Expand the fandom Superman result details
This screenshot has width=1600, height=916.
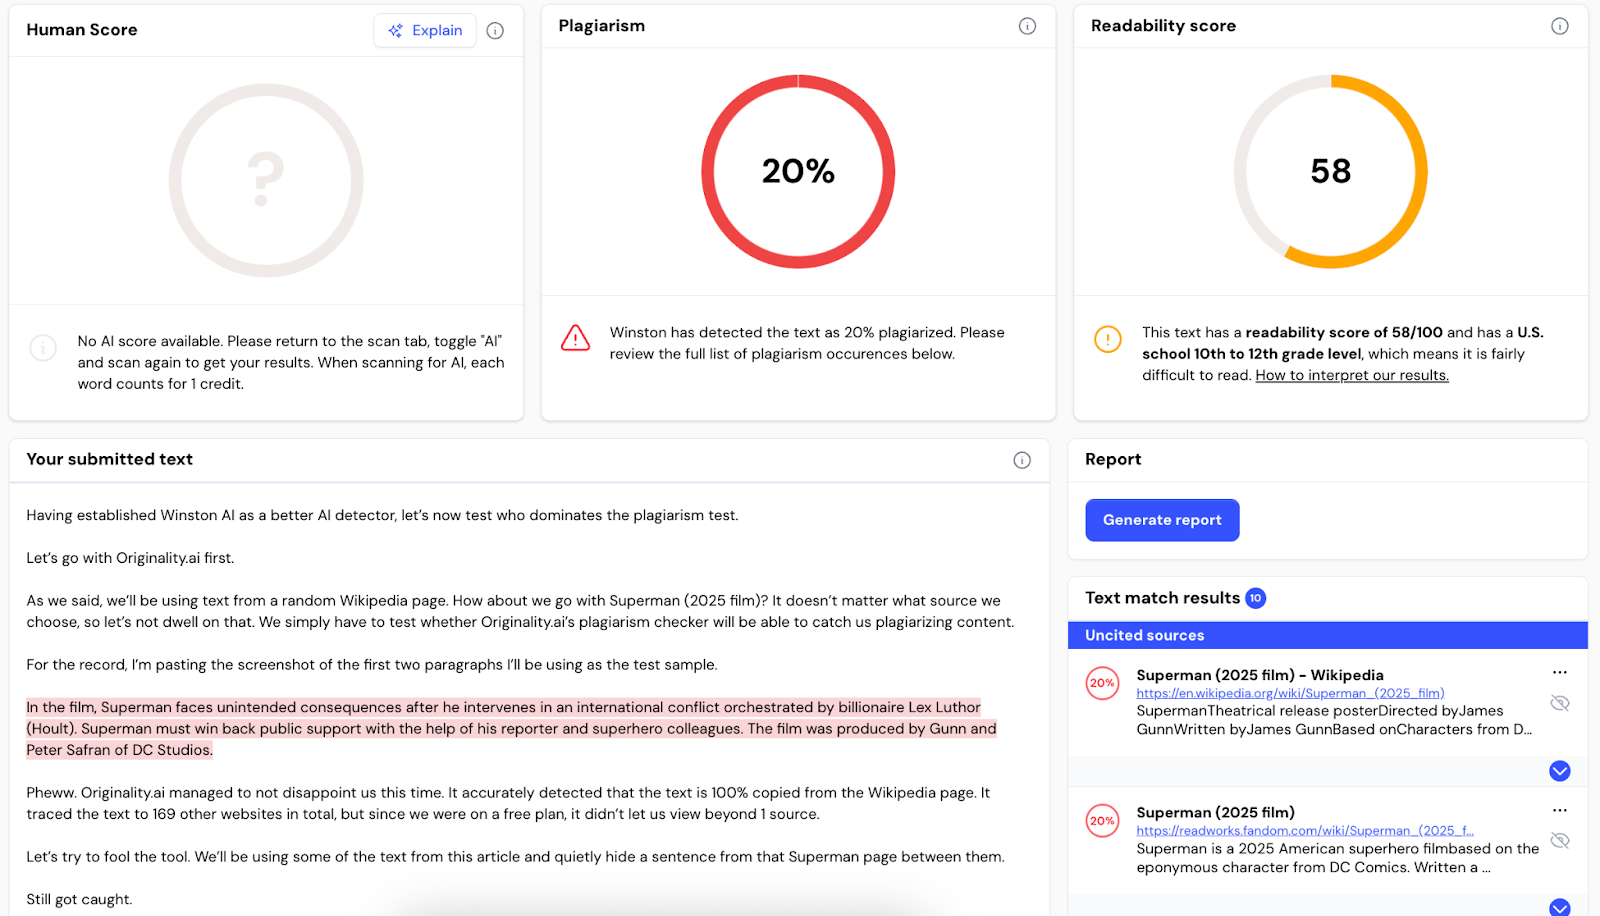coord(1559,907)
